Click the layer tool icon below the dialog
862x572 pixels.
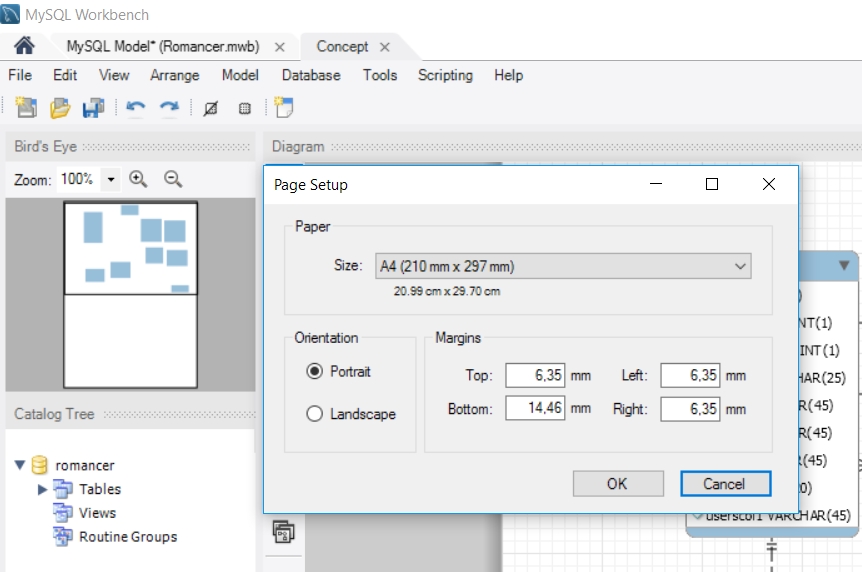pos(283,532)
